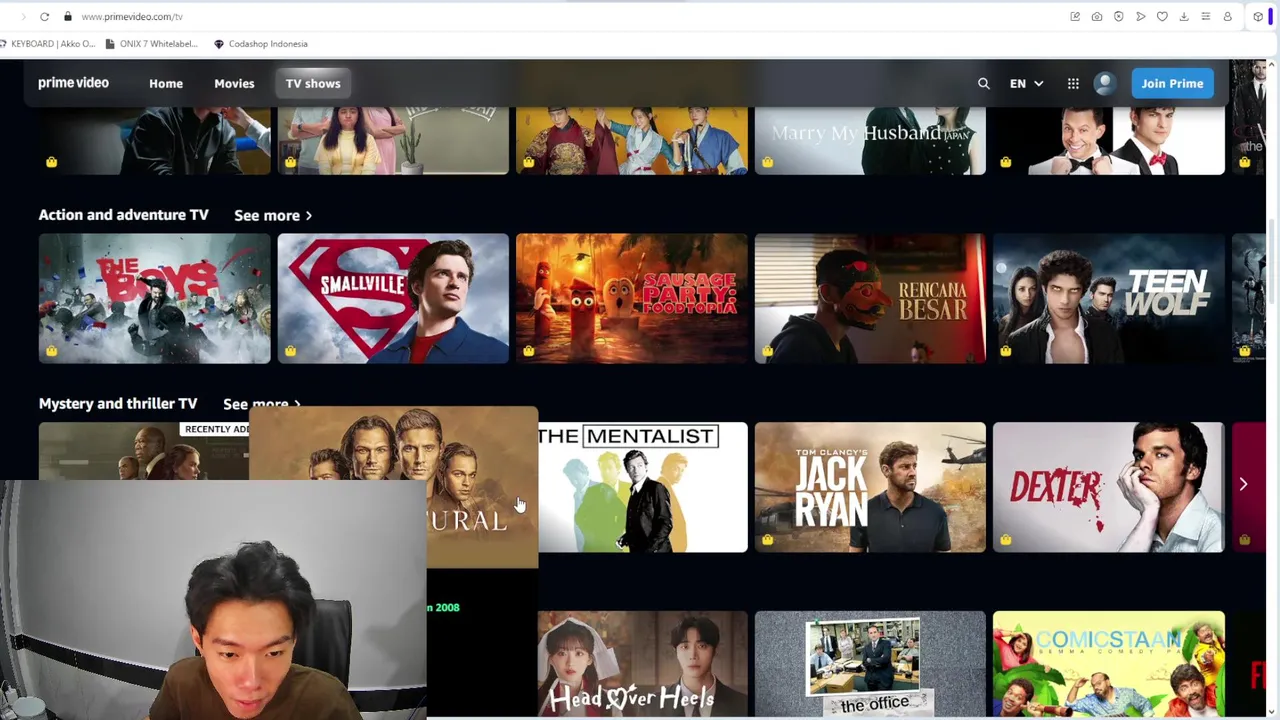
Task: Open the Teen Wolf thumbnail
Action: tap(1108, 298)
